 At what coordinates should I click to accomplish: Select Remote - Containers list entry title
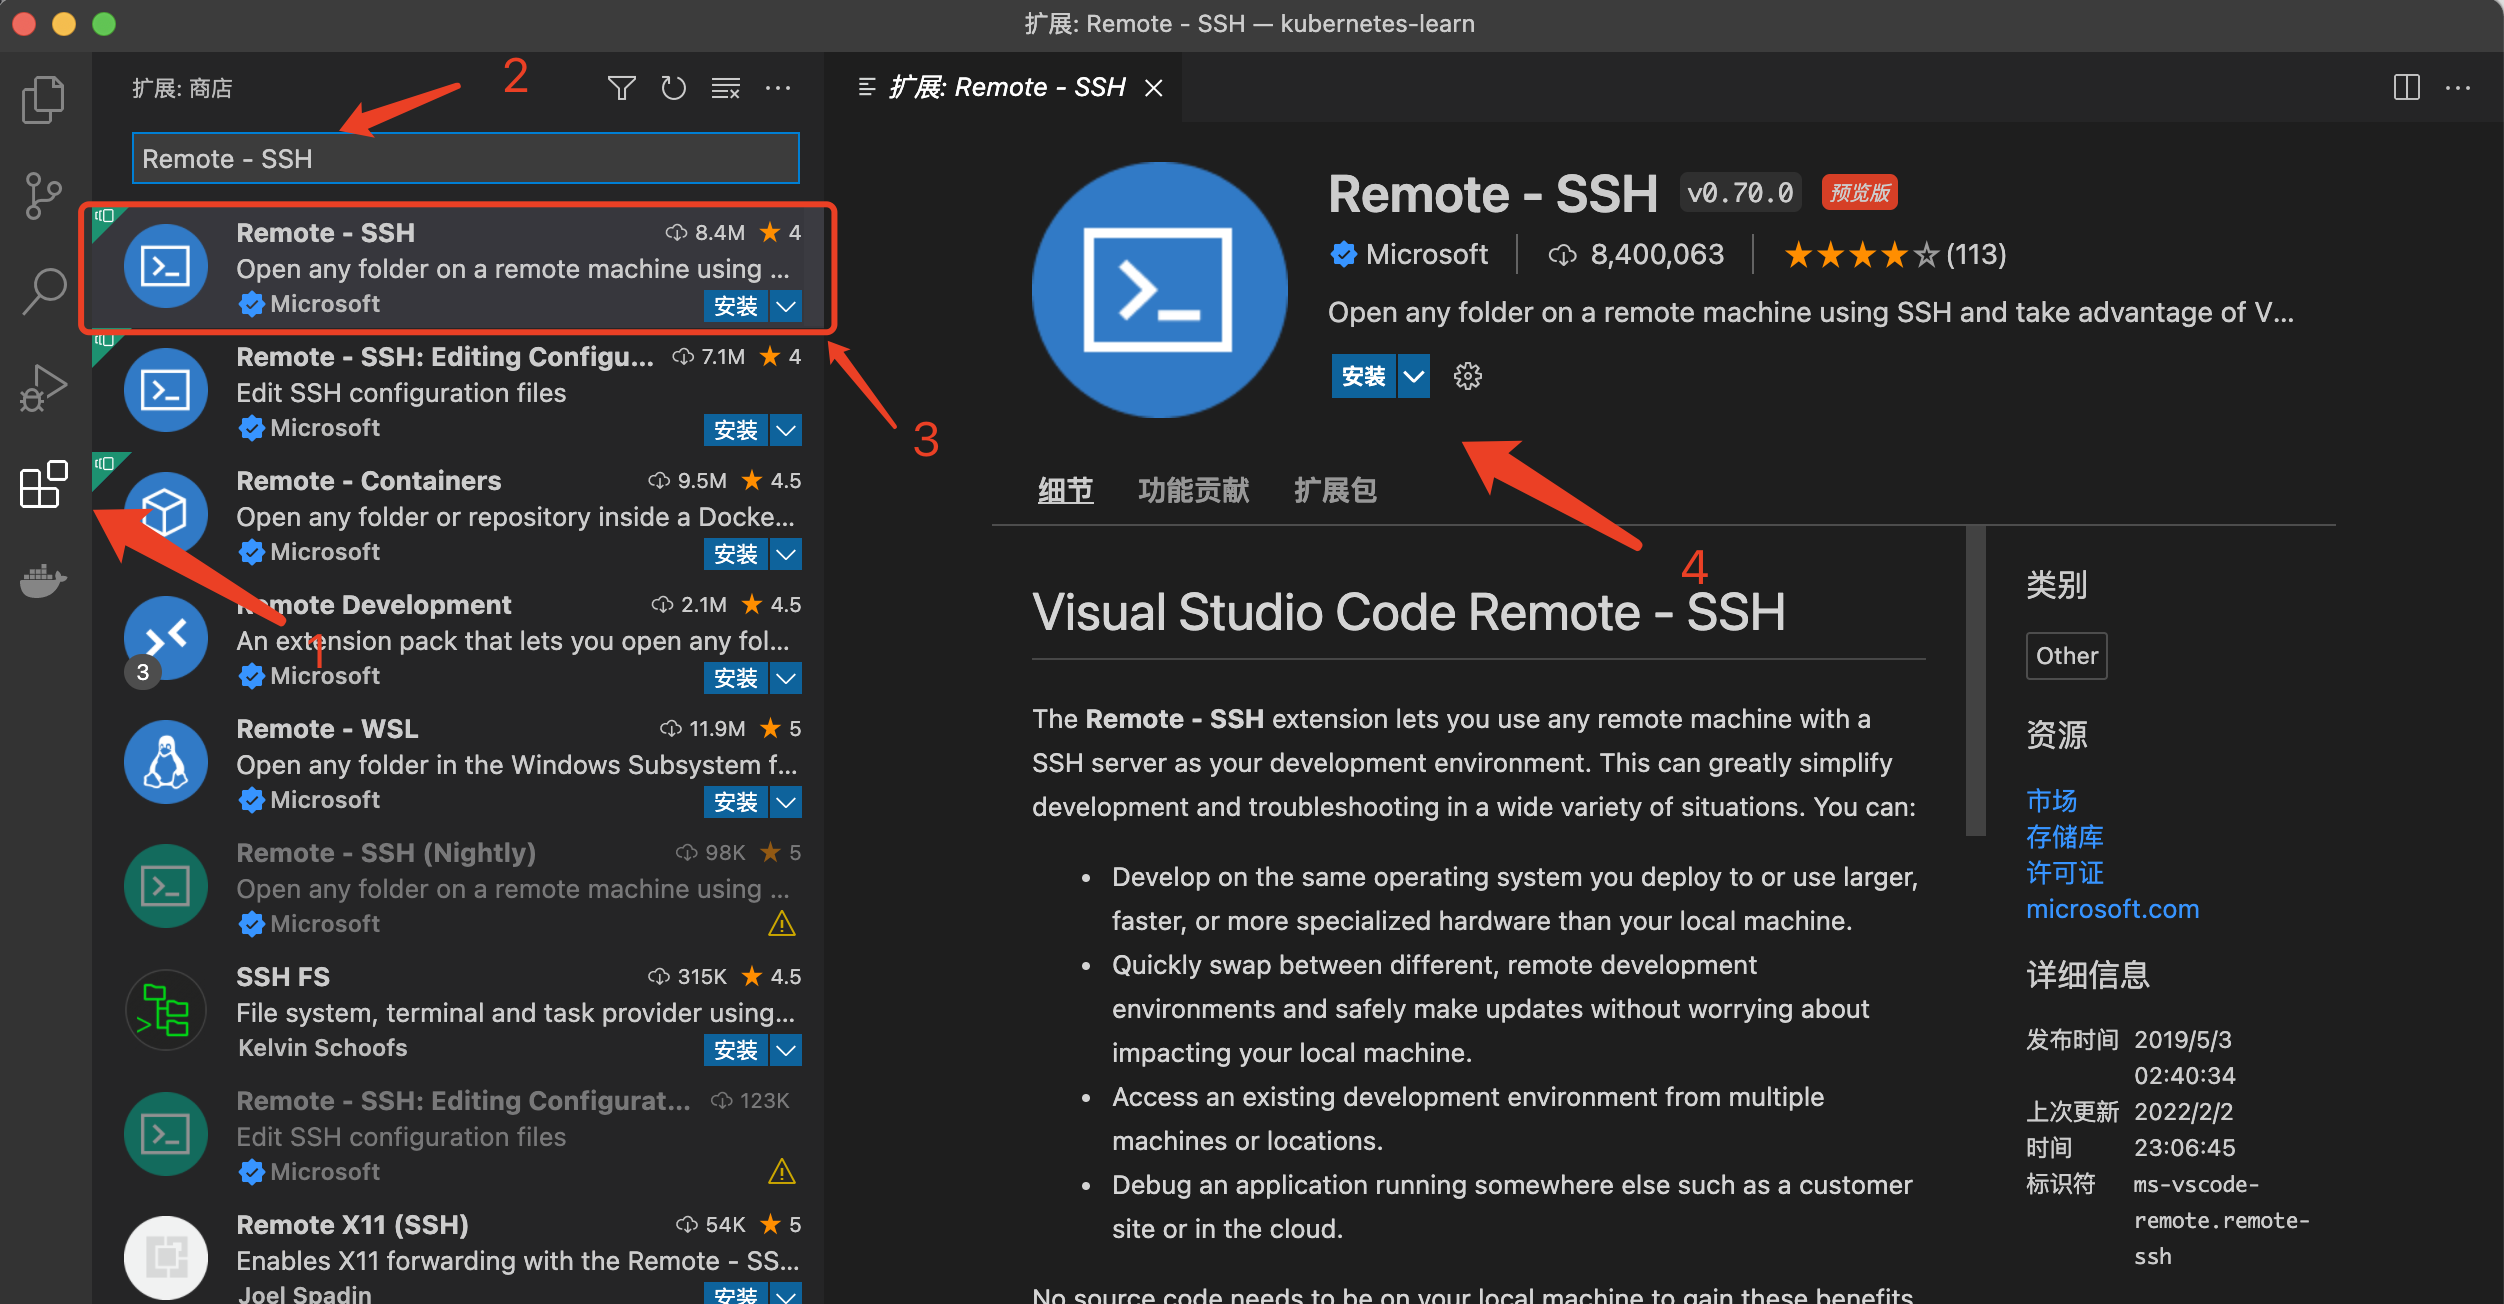[368, 481]
